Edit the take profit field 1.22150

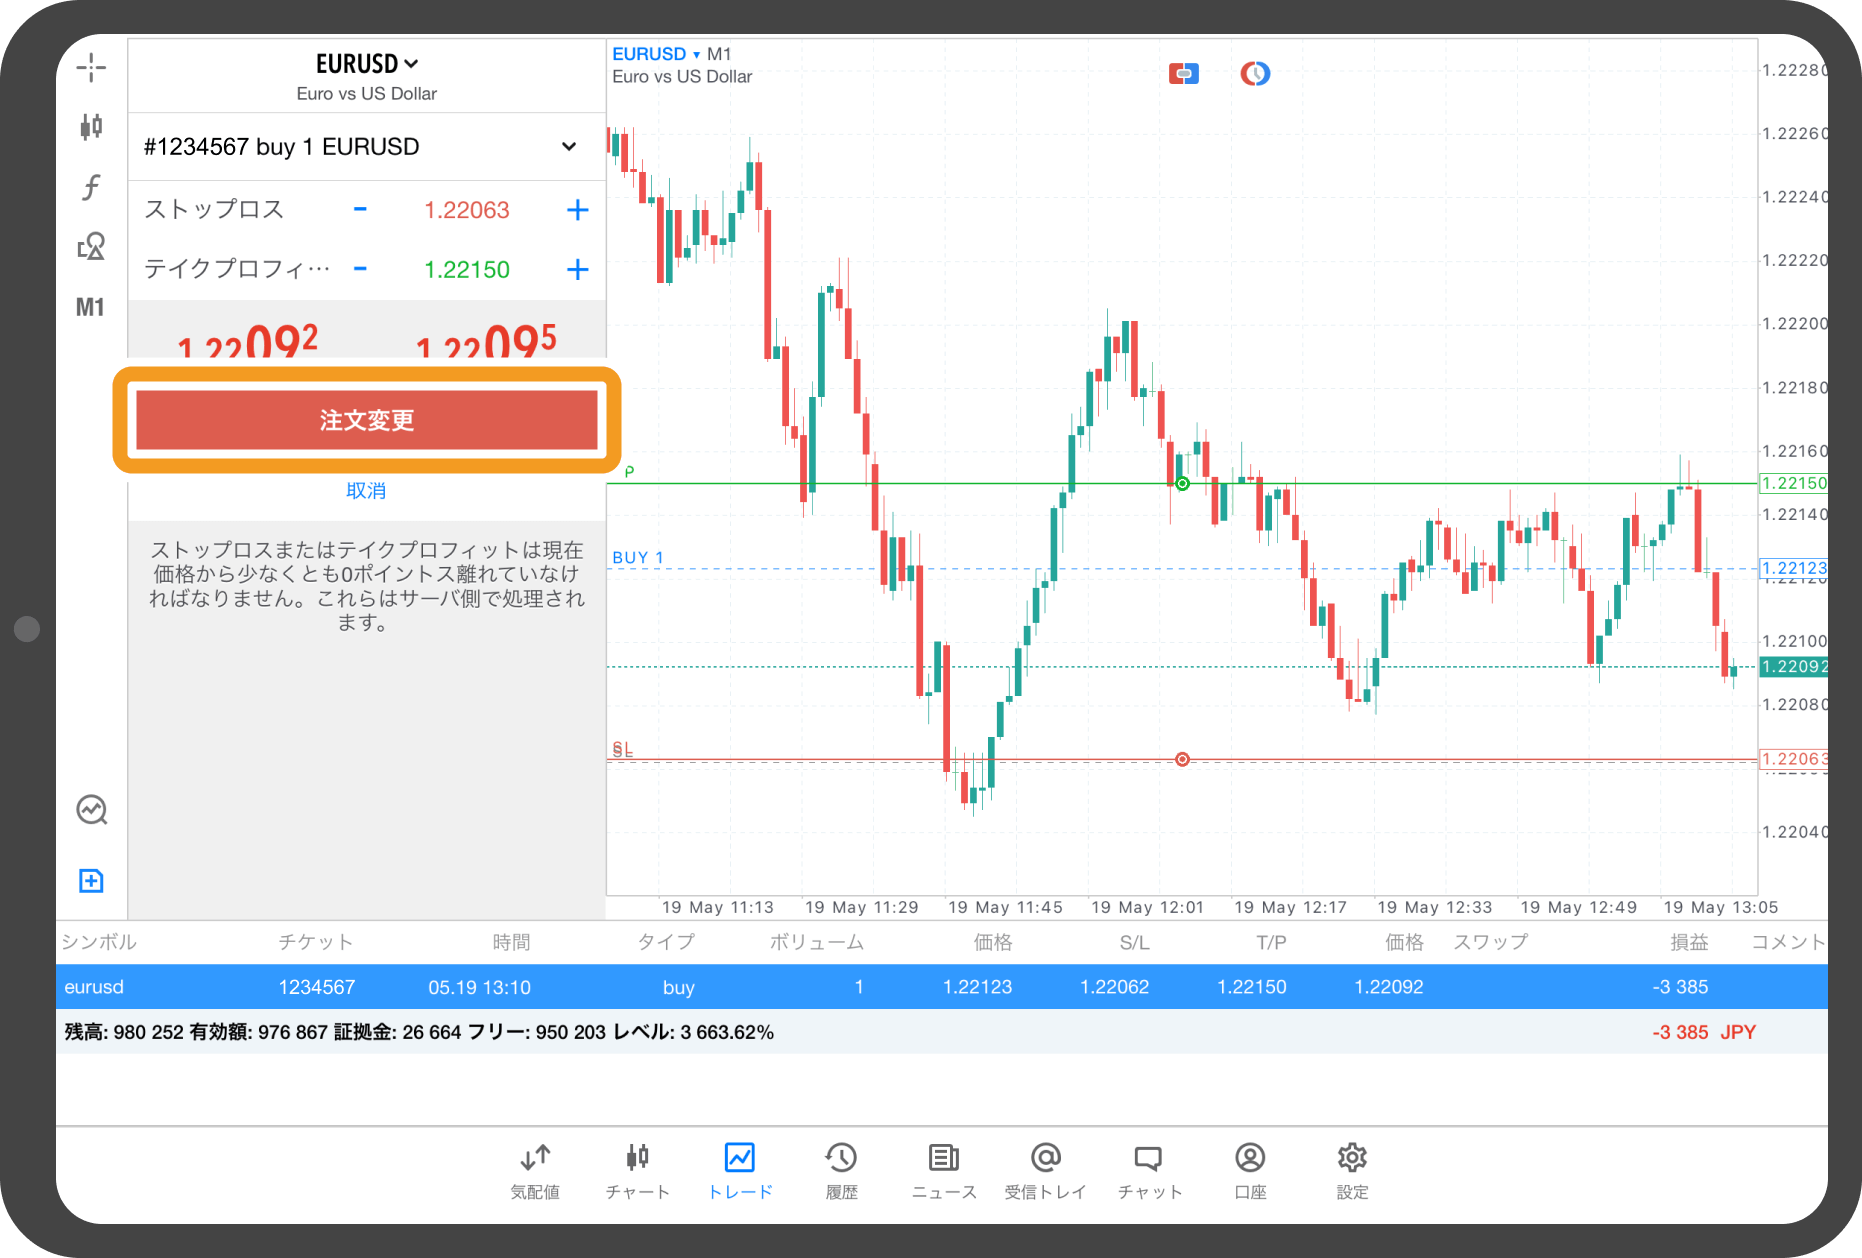point(467,270)
